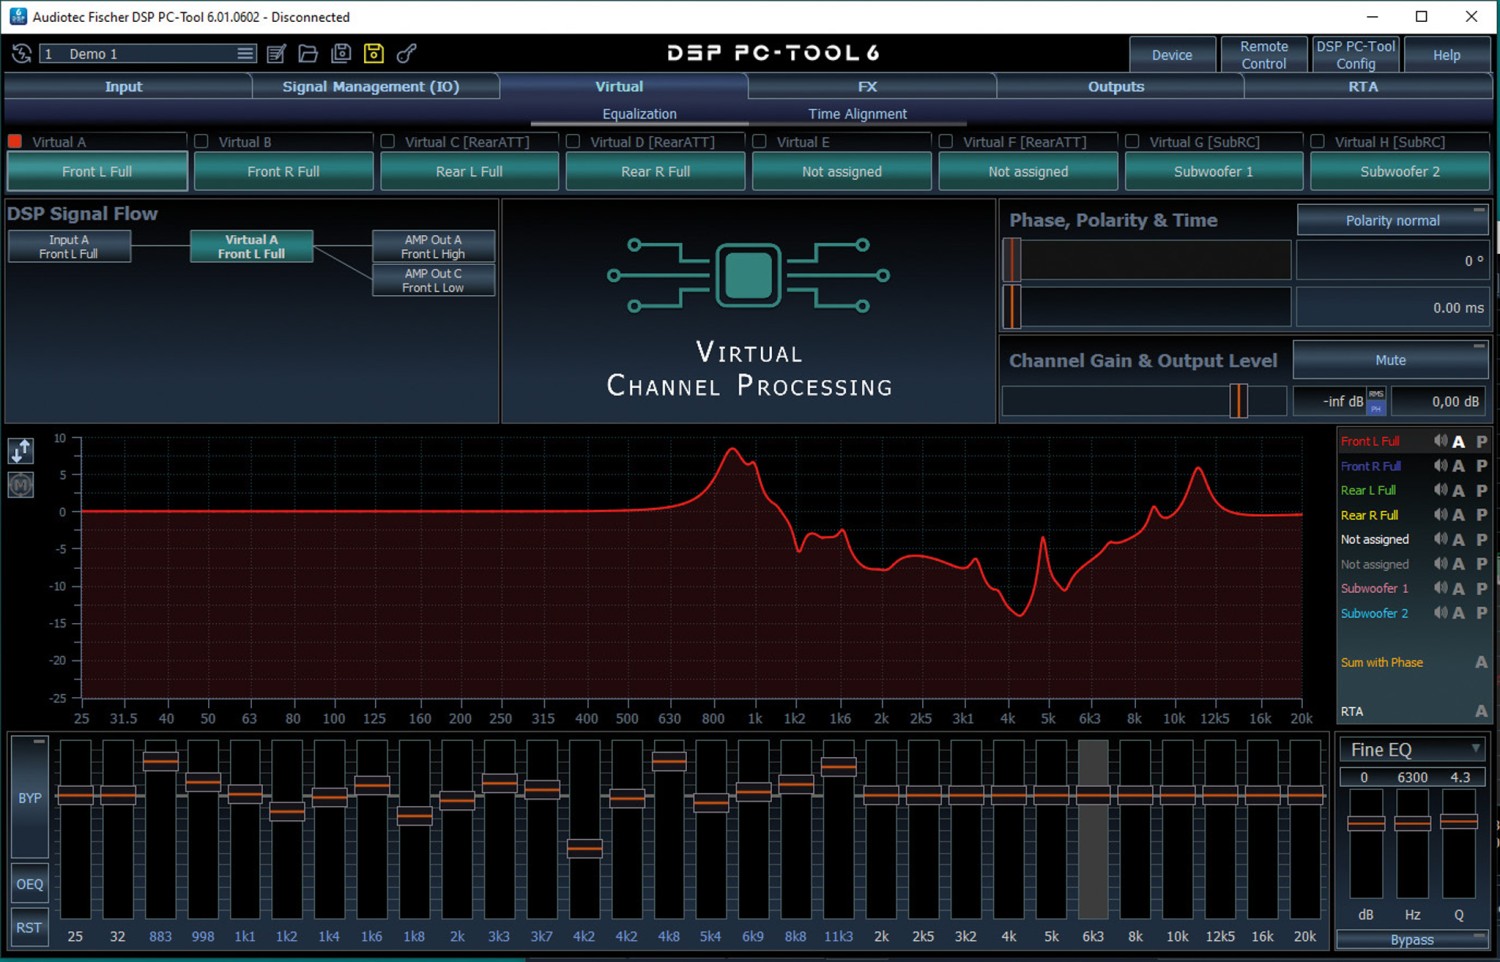The image size is (1500, 962).
Task: Select the Subwoofer 1 channel button
Action: [1213, 171]
